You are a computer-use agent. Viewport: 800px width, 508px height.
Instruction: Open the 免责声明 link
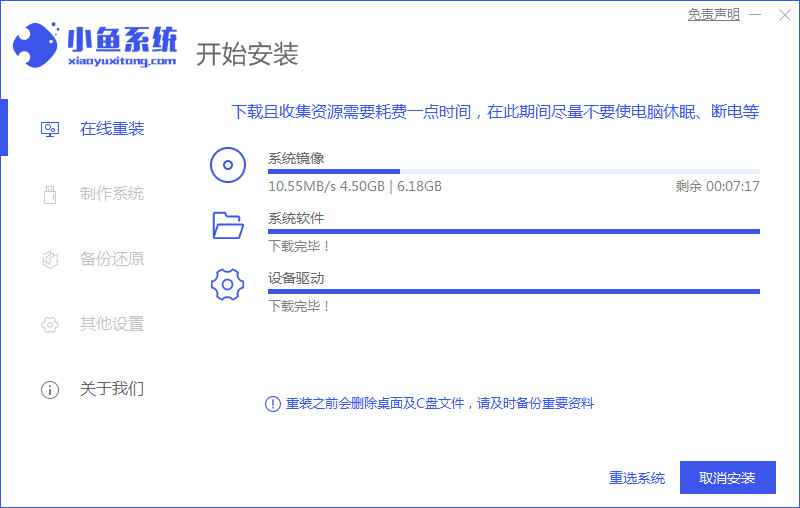[x=714, y=14]
